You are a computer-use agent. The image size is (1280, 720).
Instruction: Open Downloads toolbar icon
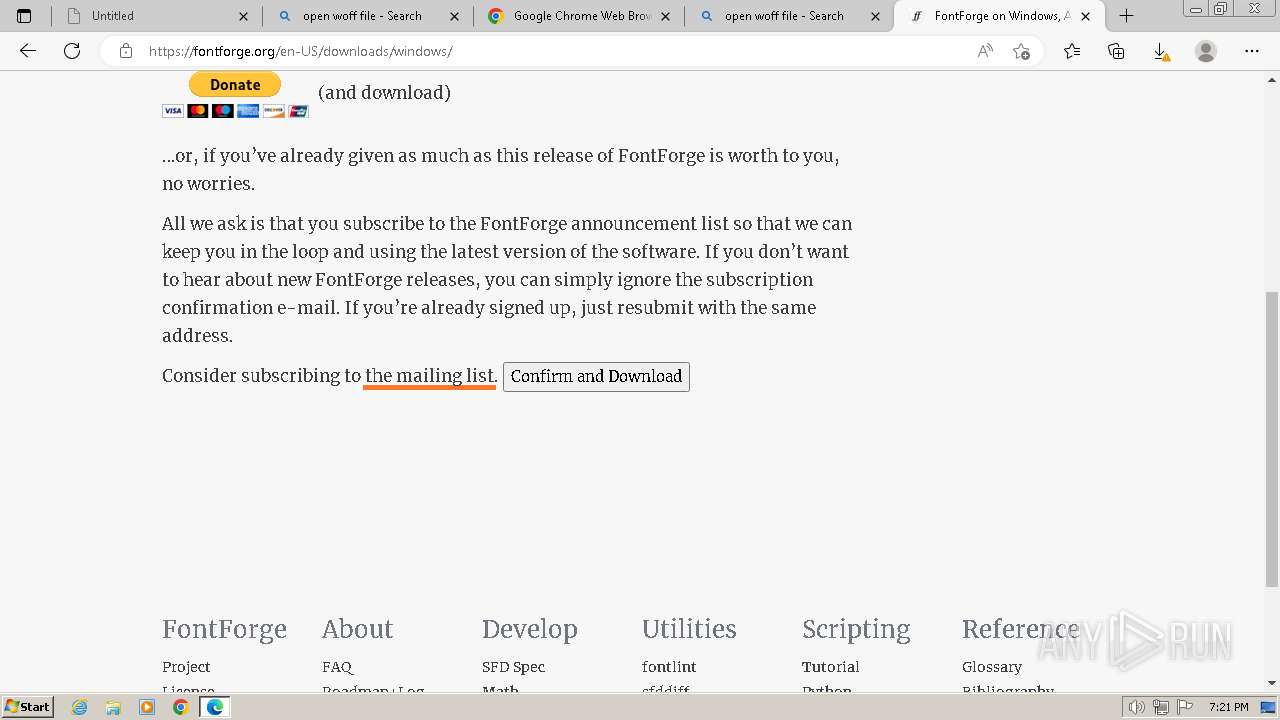[1160, 51]
